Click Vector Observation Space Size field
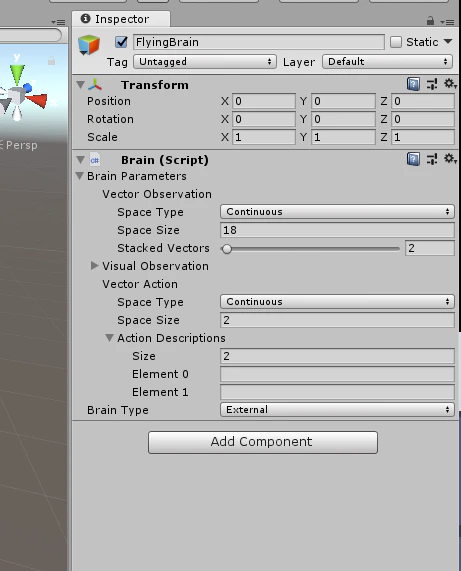The image size is (461, 571). click(337, 230)
